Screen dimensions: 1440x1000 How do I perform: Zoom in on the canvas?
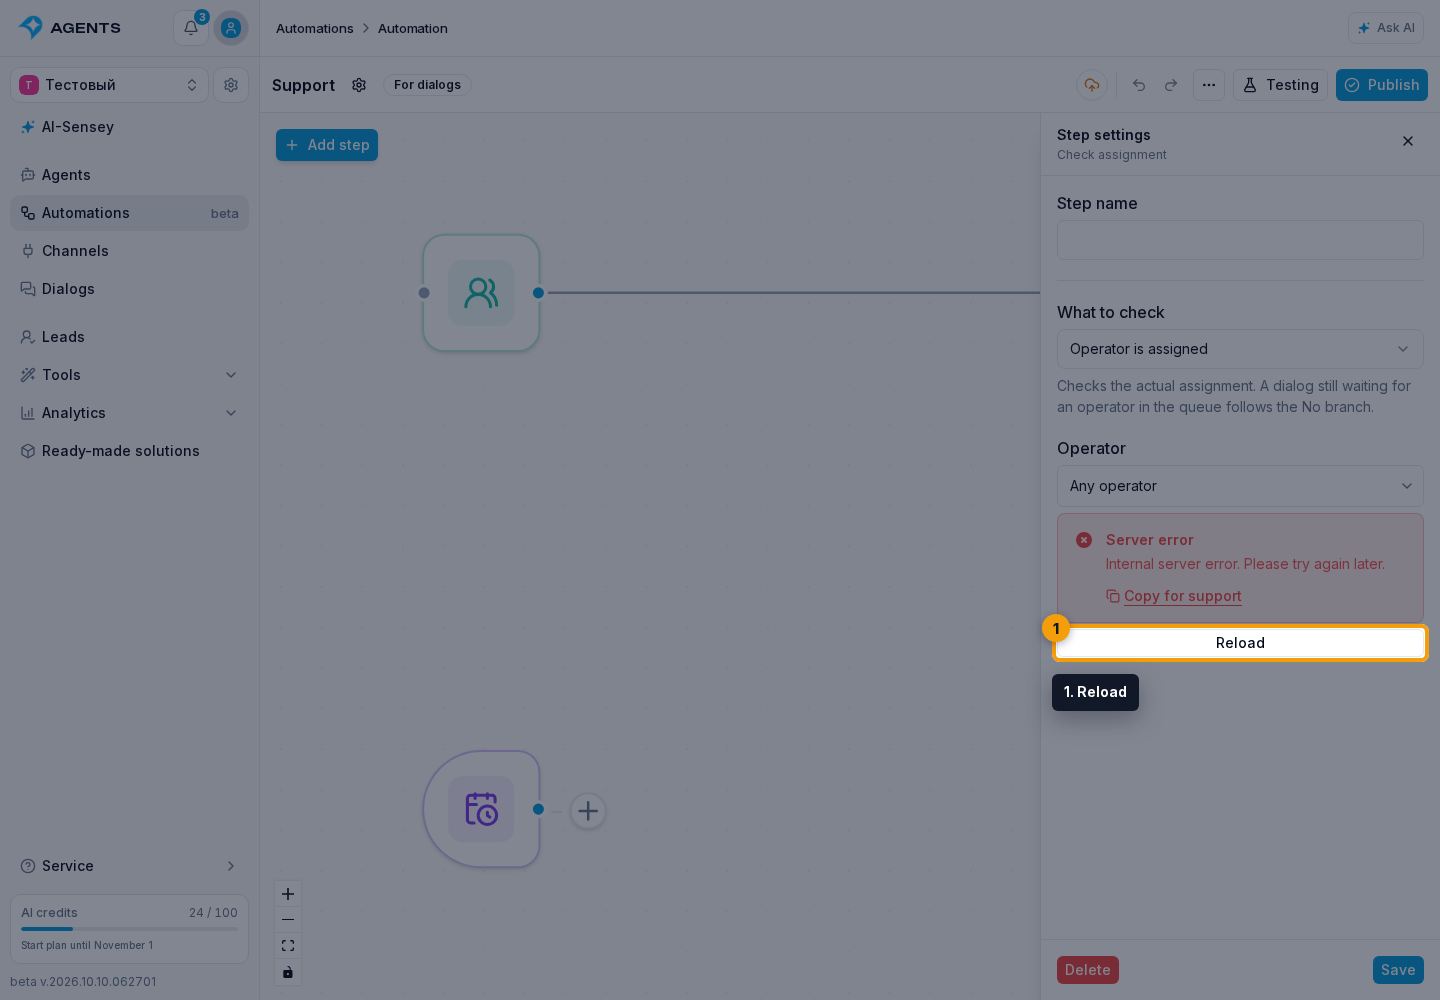[x=288, y=894]
